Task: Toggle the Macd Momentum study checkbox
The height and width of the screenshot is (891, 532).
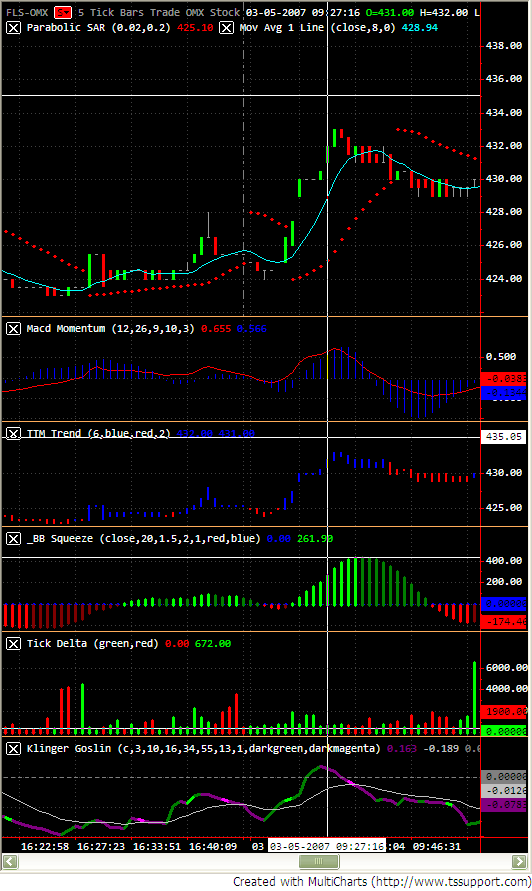Action: coord(13,328)
